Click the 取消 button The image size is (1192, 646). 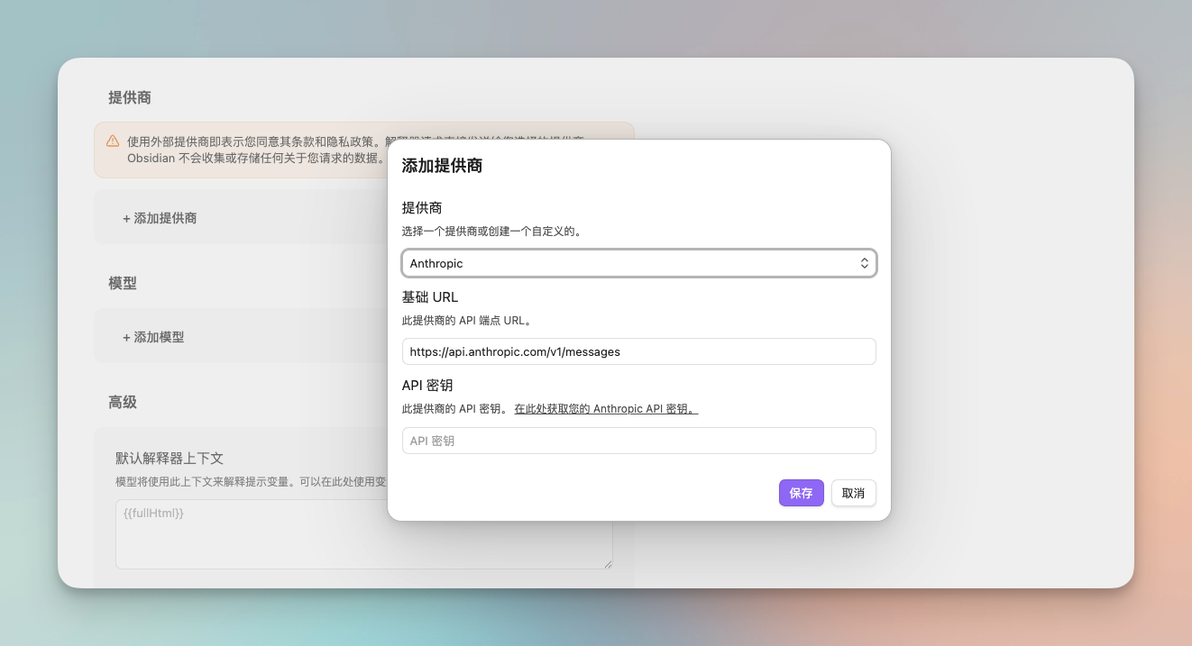click(x=853, y=493)
